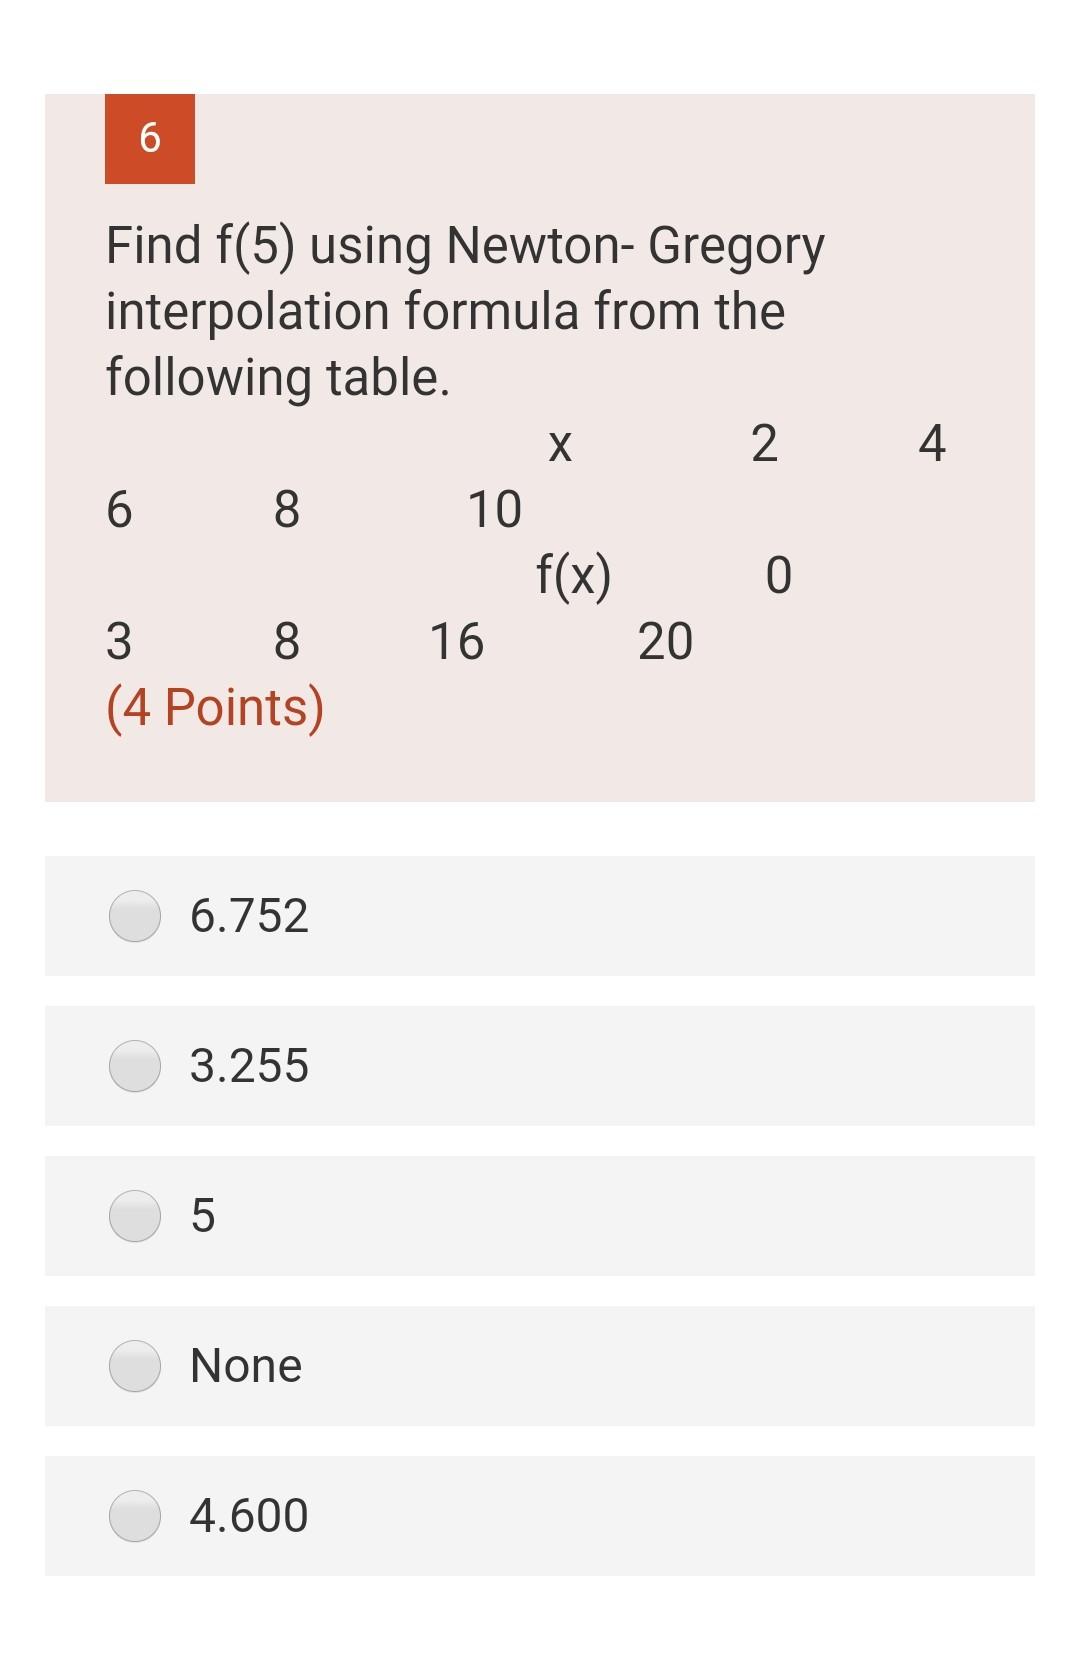The height and width of the screenshot is (1679, 1080).
Task: Click the answer row containing 4.600
Action: point(540,1515)
